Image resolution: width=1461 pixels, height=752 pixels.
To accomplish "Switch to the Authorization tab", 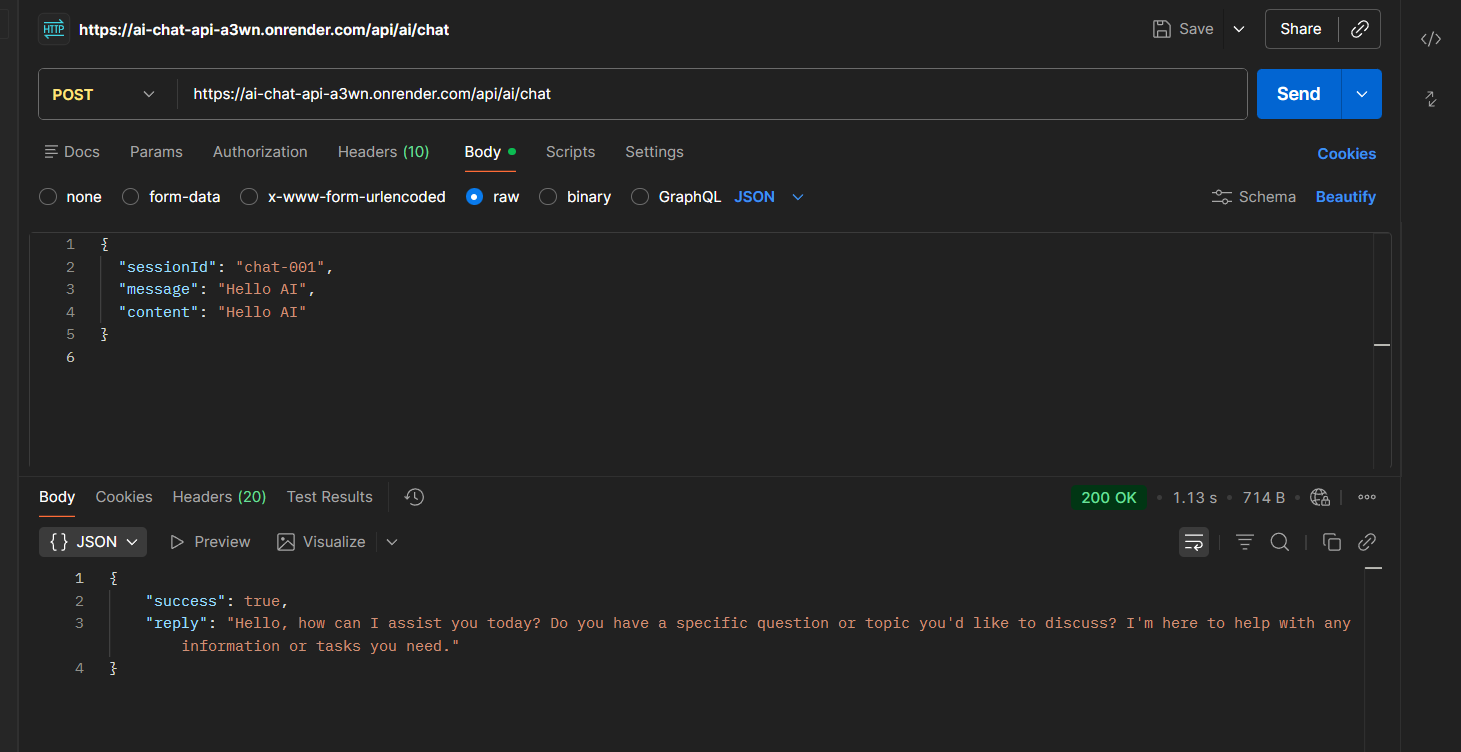I will point(259,152).
